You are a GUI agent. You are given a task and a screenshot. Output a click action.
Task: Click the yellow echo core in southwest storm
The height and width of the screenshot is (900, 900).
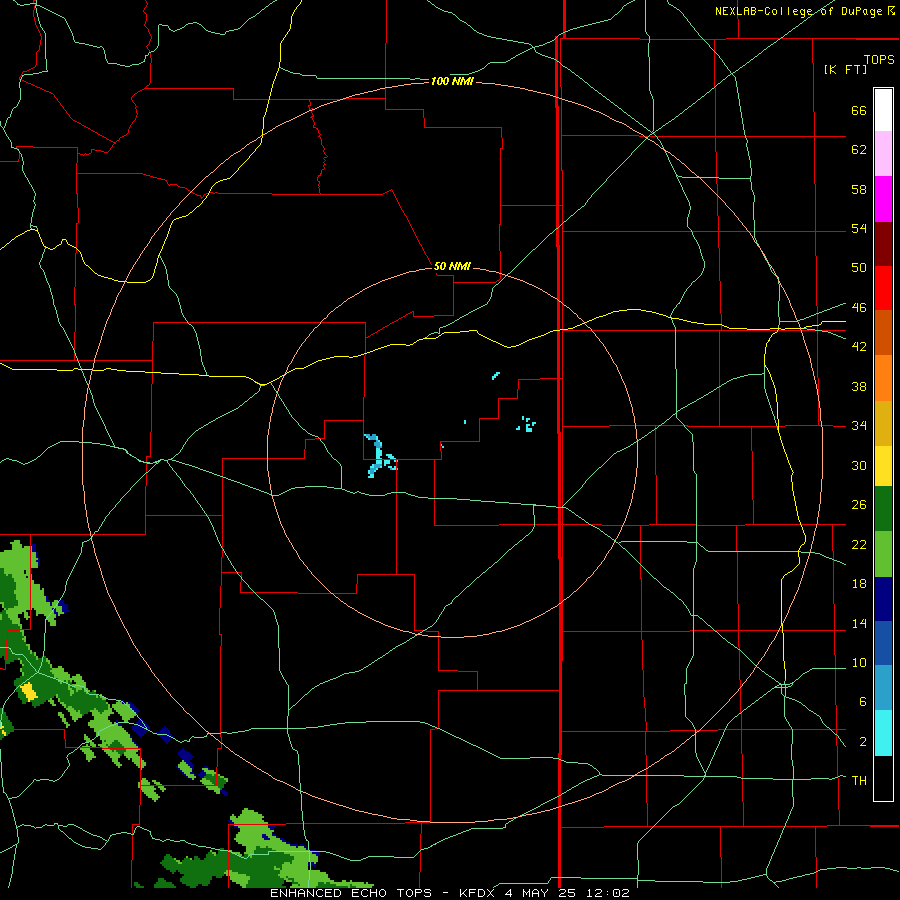[x=28, y=692]
